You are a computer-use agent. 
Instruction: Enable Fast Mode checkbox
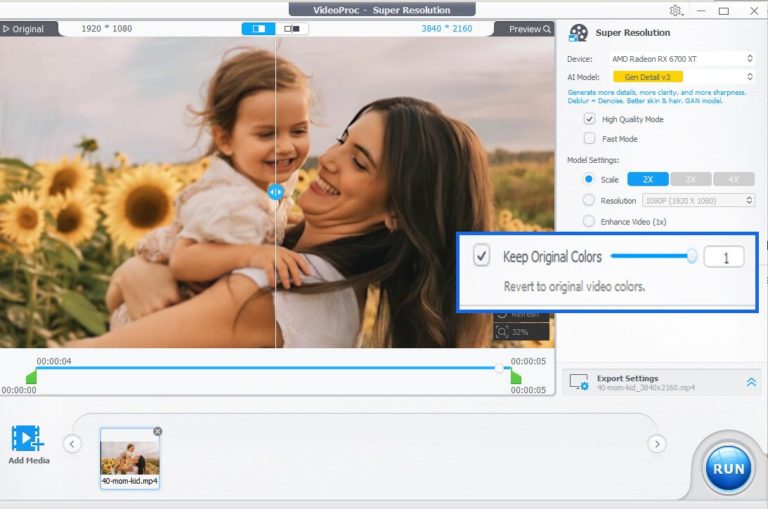589,139
